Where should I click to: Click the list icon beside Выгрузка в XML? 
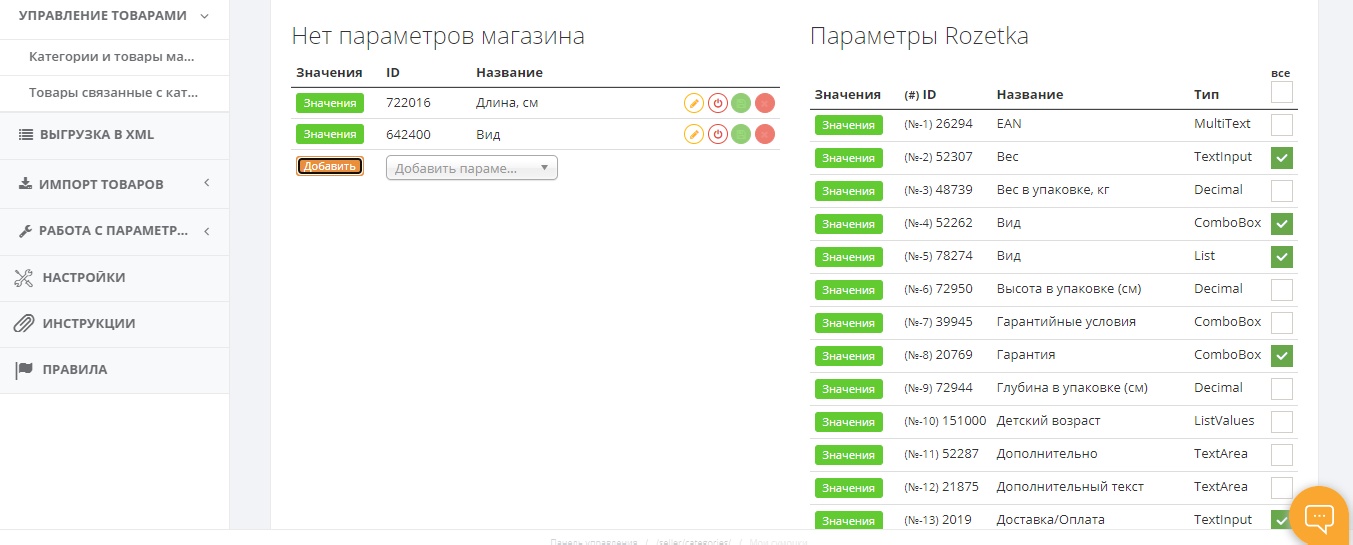[26, 134]
